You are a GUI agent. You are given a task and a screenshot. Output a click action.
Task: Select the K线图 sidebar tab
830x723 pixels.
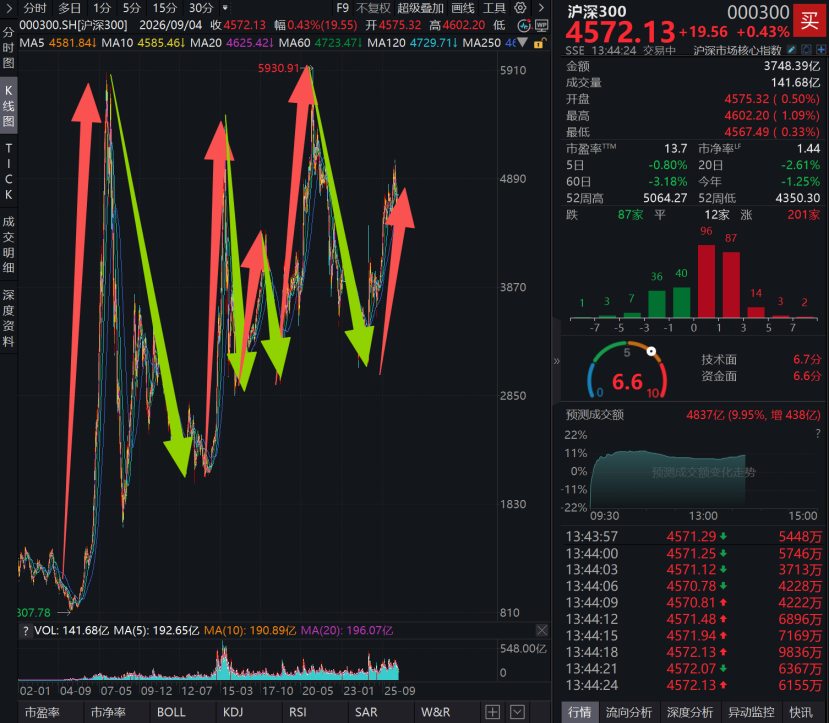(x=8, y=105)
